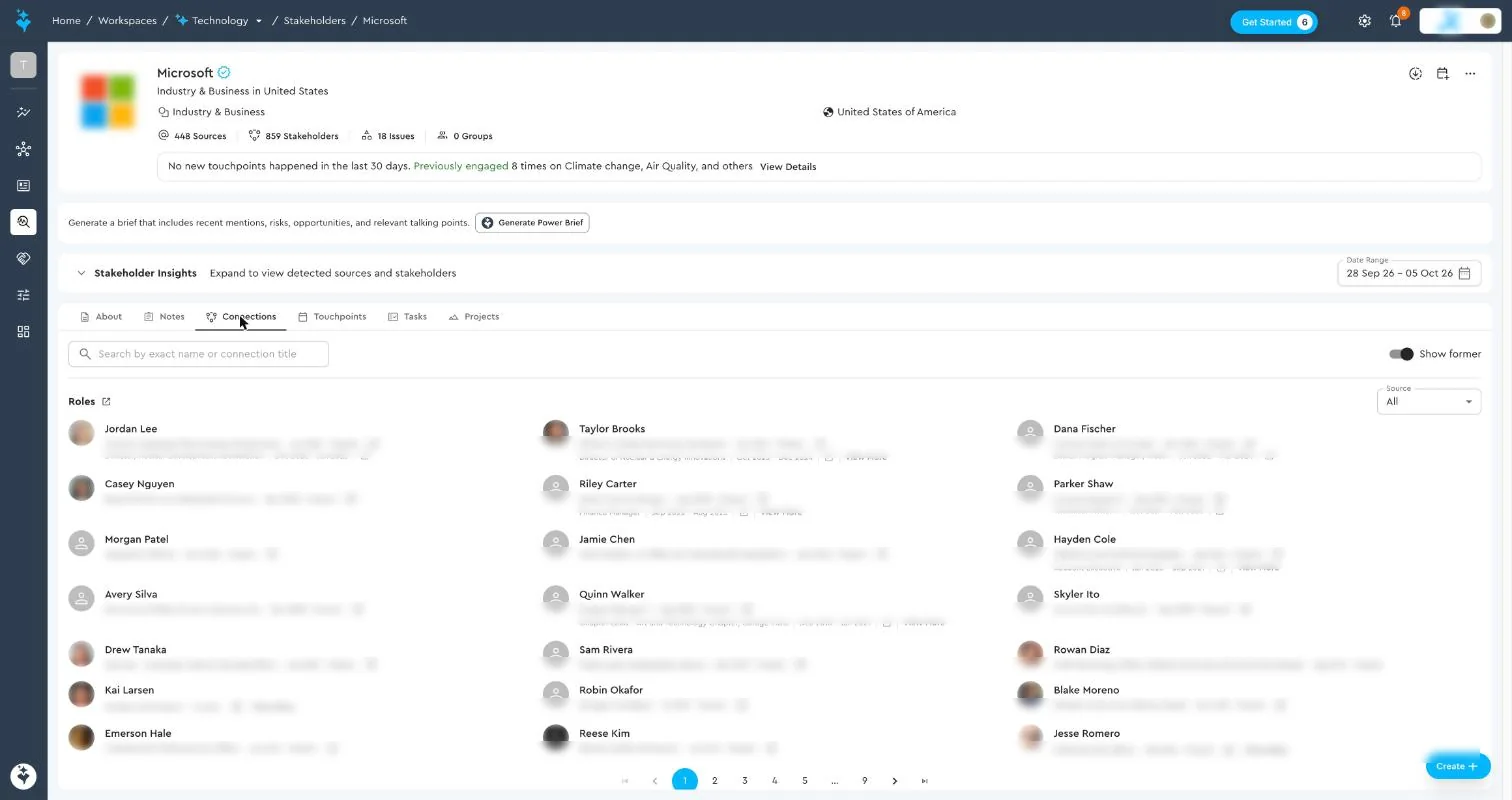1512x800 pixels.
Task: Open the stakeholder search sidebar icon
Action: point(23,222)
